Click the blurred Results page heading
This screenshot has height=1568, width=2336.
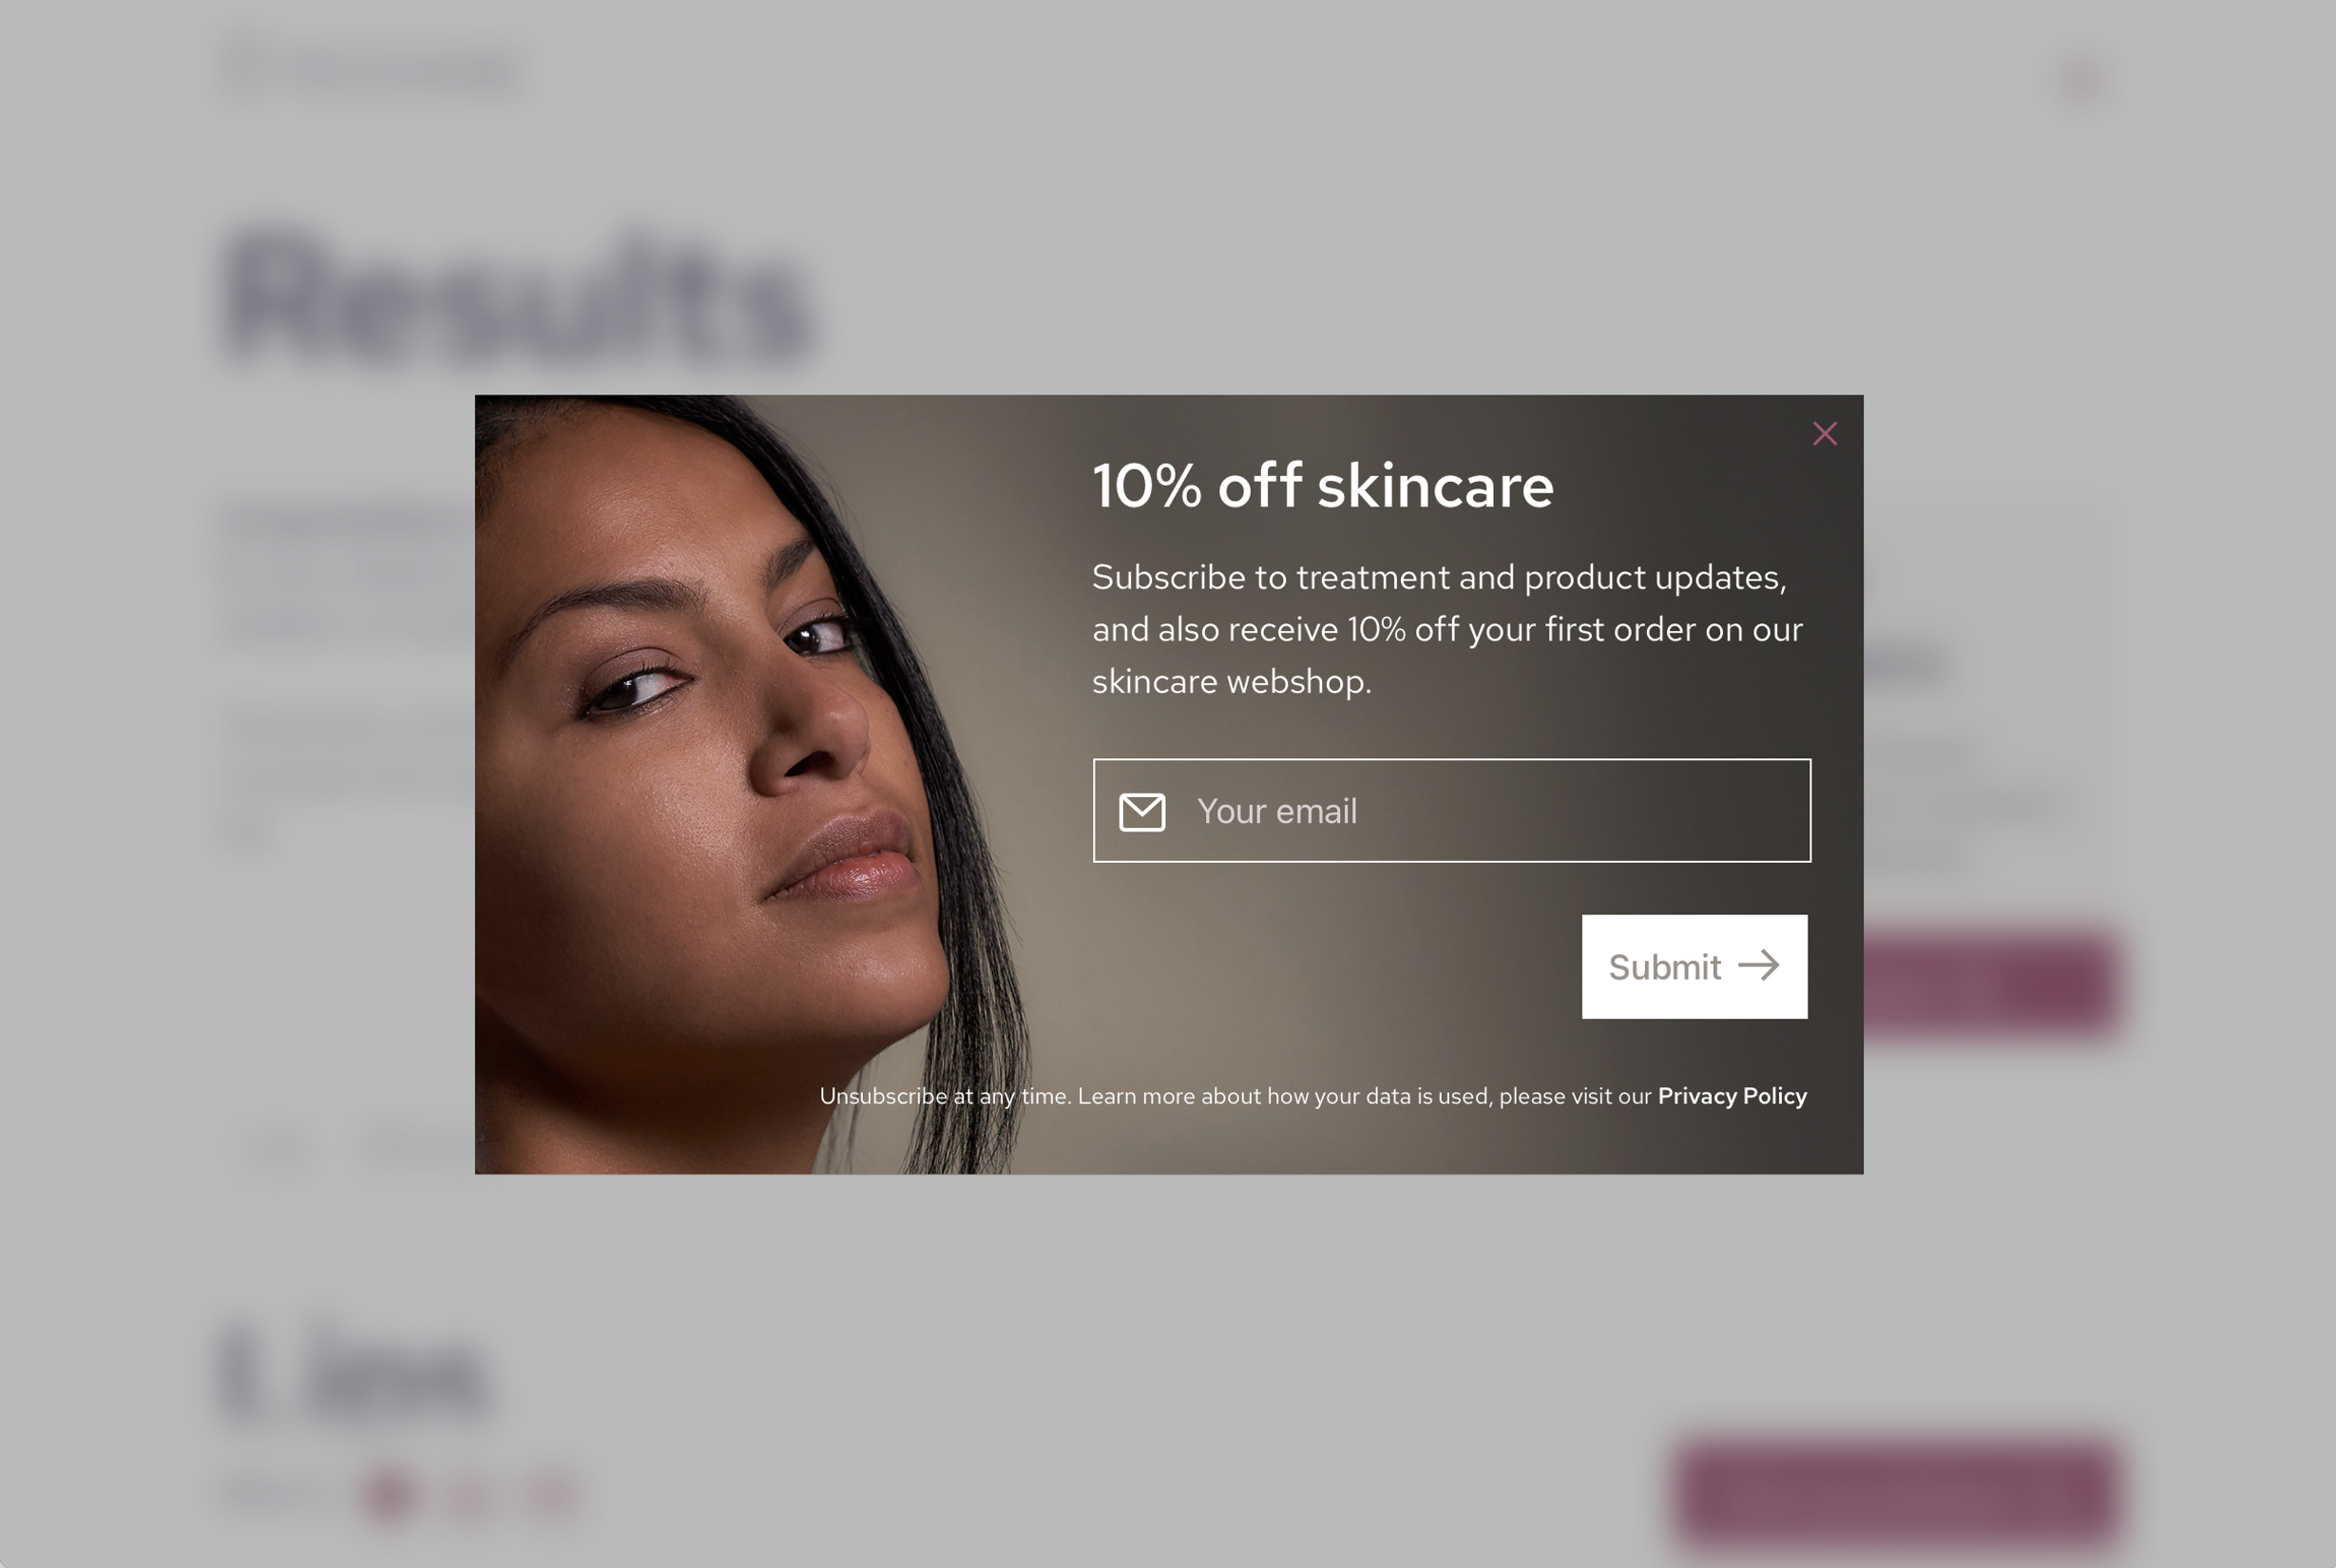518,299
